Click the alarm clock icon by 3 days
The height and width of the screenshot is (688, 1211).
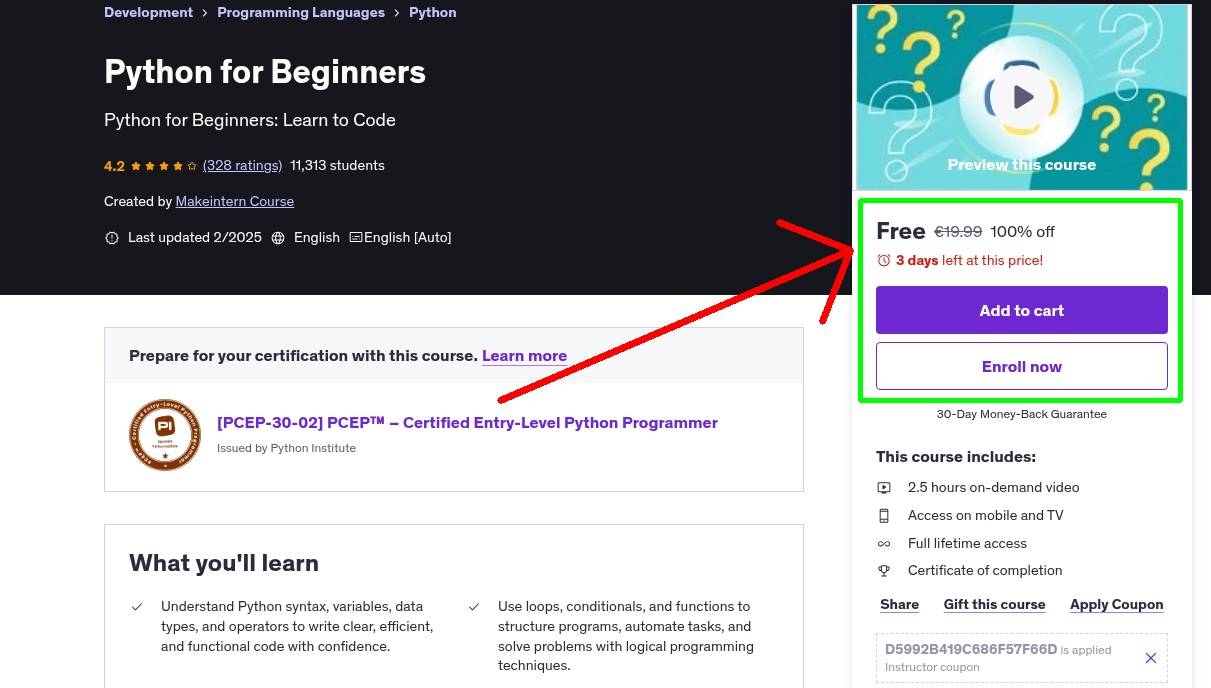click(884, 260)
